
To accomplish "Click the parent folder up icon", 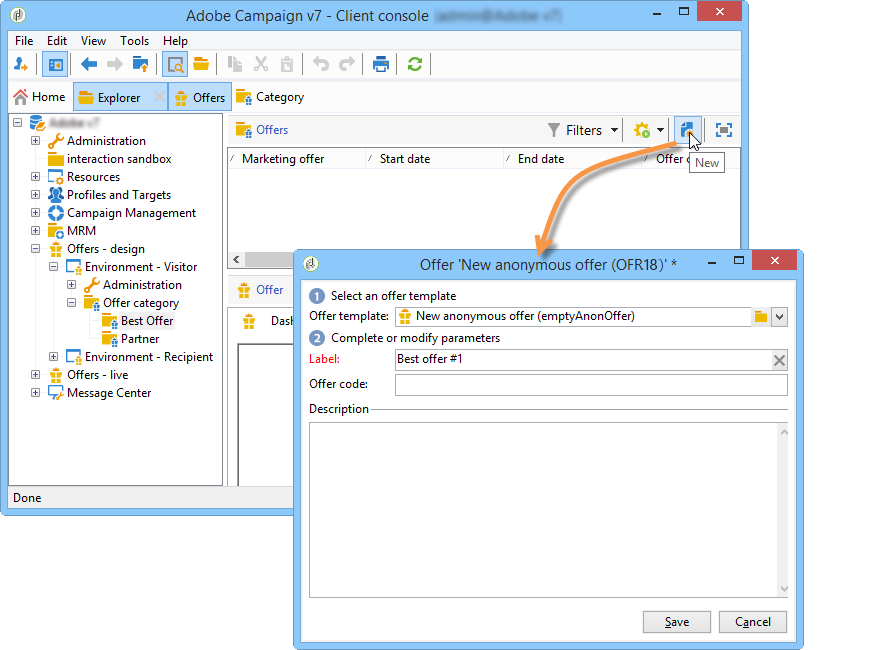I will [140, 64].
